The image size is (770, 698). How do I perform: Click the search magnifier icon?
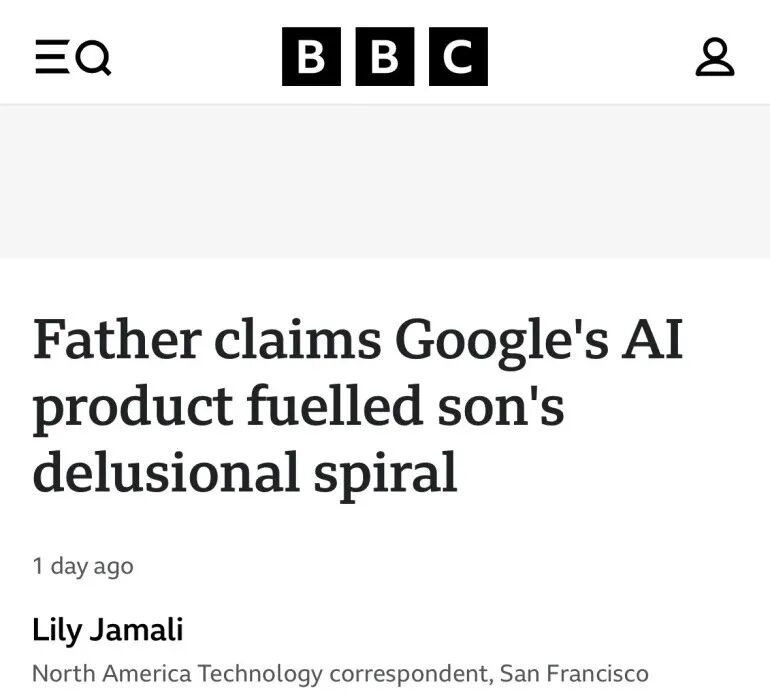(x=94, y=59)
